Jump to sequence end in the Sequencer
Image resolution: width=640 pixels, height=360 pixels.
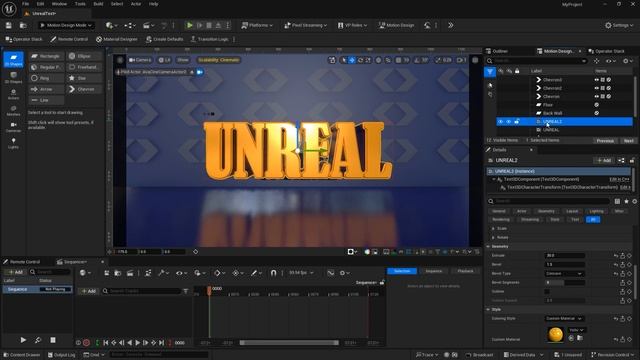click(x=161, y=343)
